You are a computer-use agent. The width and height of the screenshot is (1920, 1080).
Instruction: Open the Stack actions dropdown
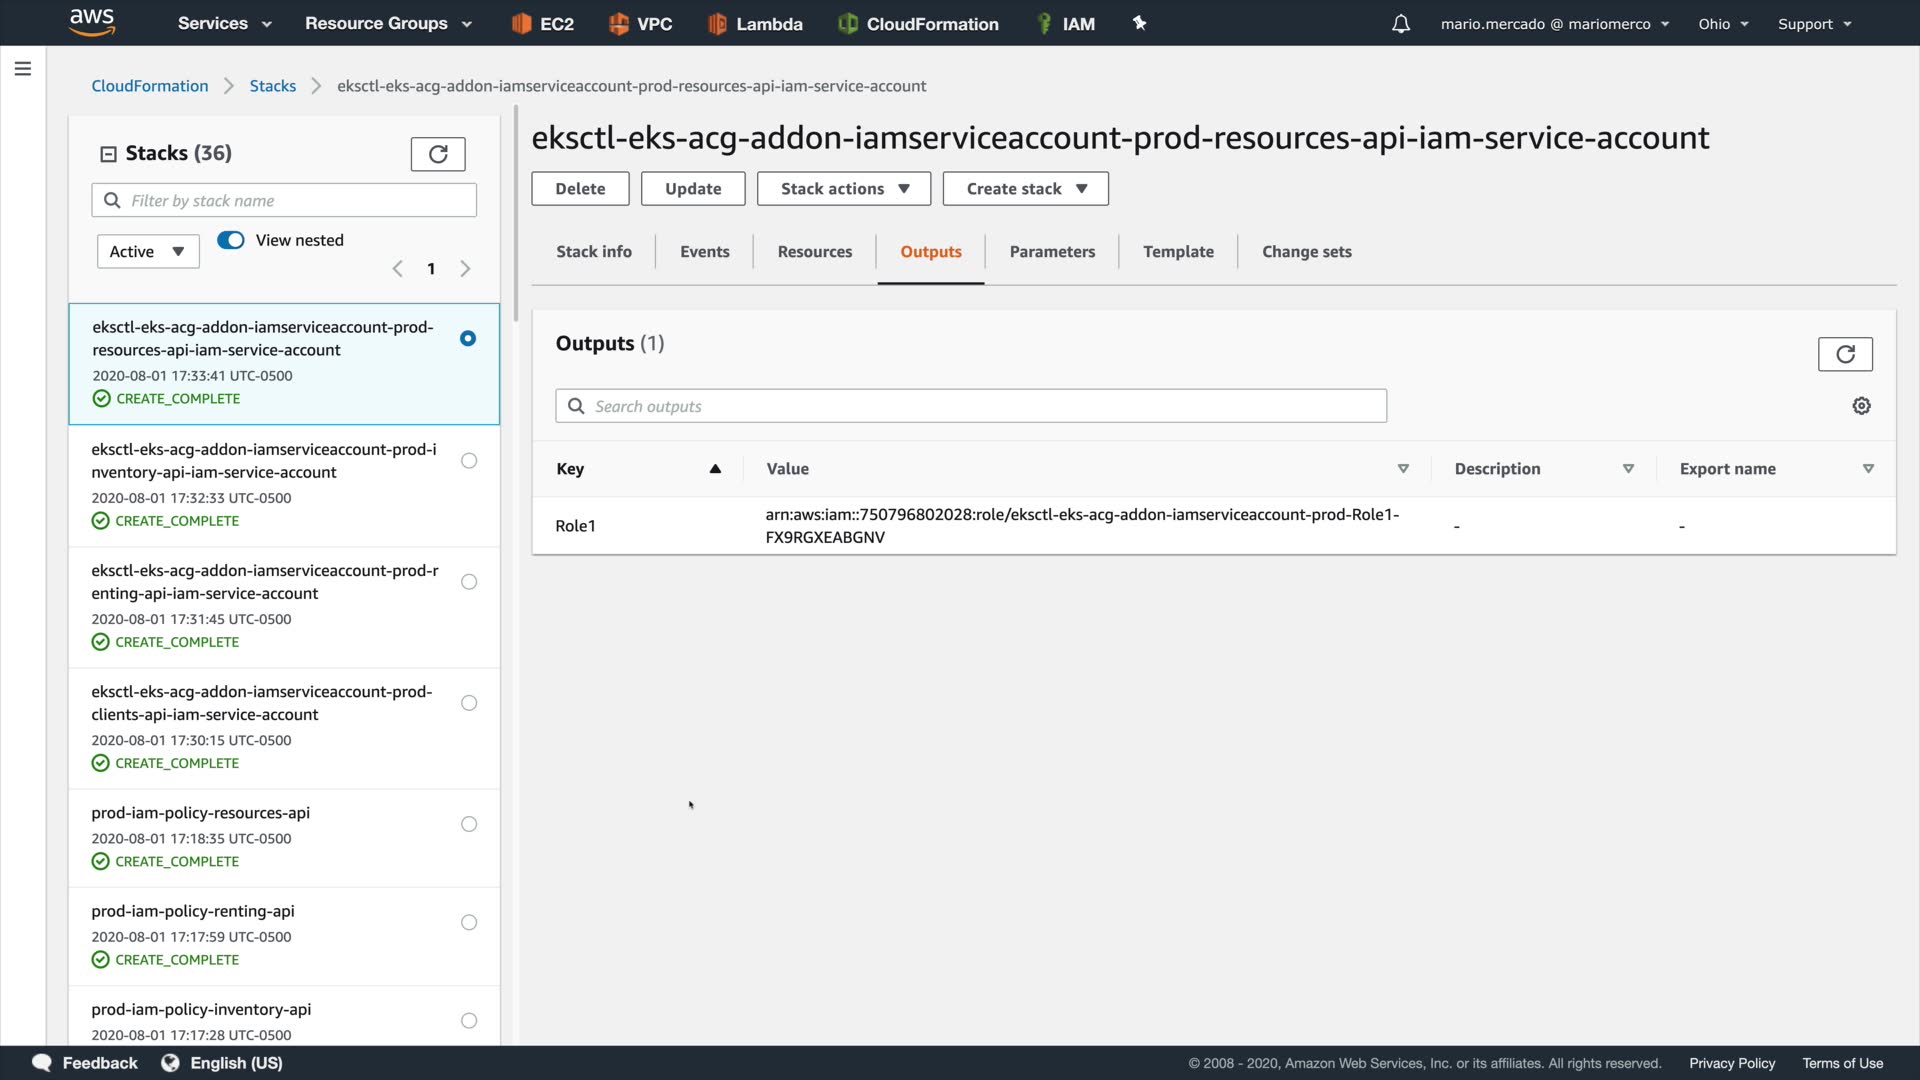pyautogui.click(x=843, y=189)
